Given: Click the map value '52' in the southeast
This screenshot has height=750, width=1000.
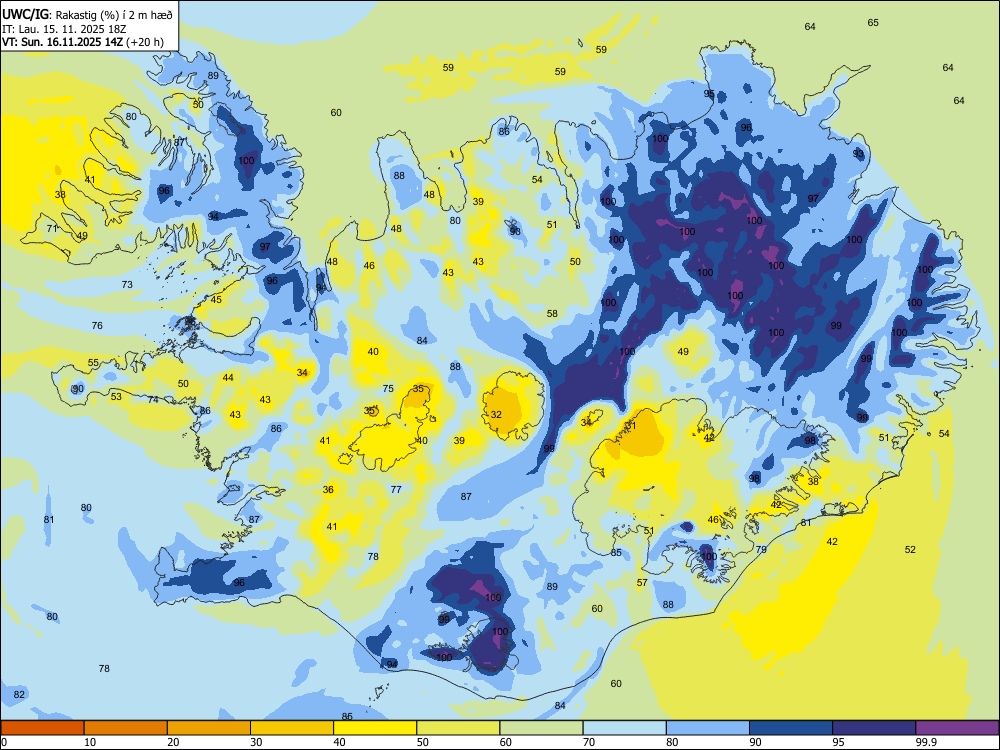Looking at the screenshot, I should pyautogui.click(x=910, y=550).
